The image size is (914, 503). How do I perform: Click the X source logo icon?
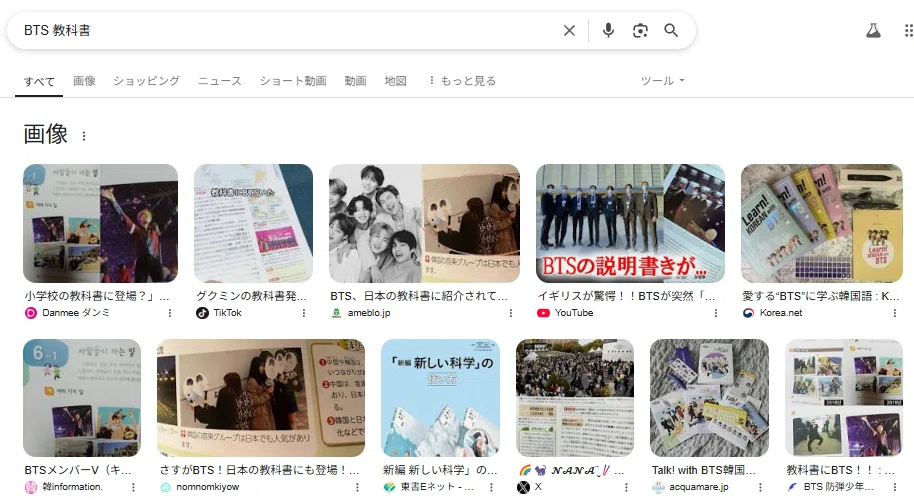pos(523,487)
